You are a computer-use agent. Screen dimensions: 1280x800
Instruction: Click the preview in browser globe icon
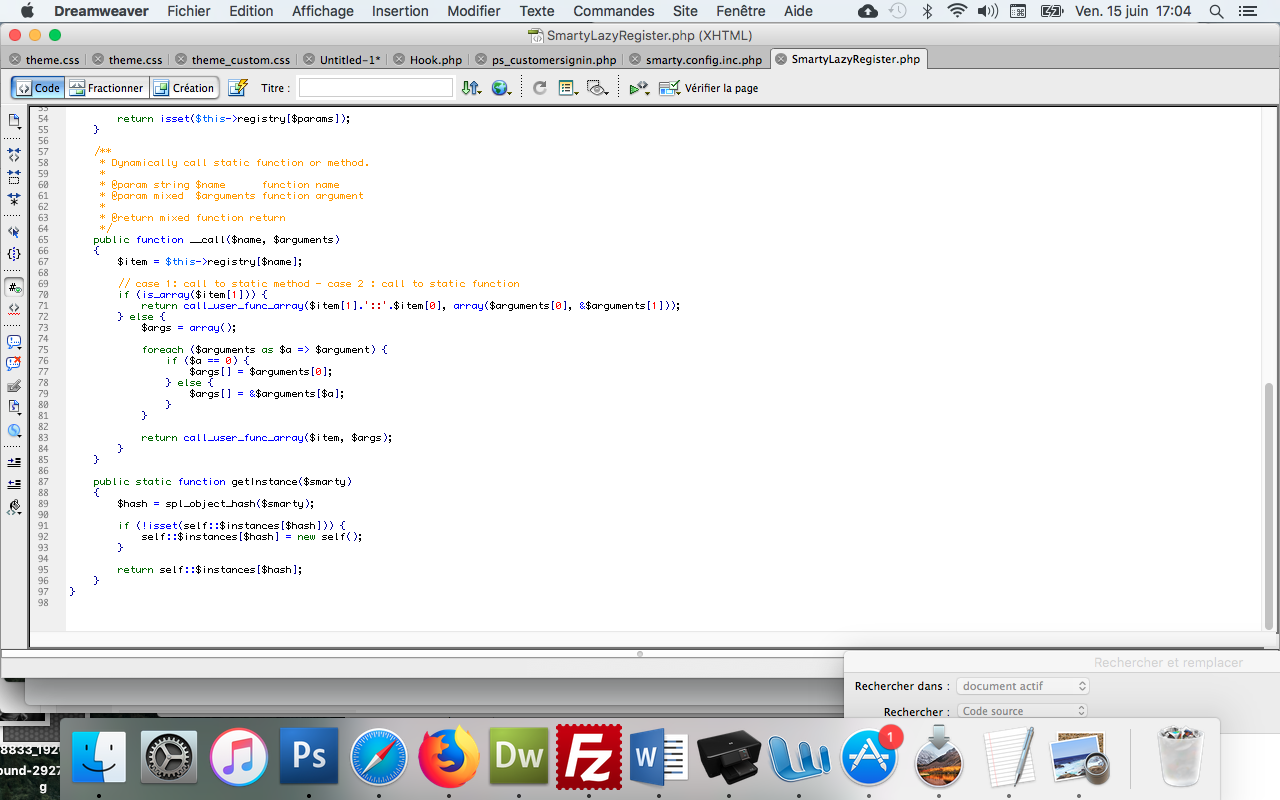[x=502, y=88]
